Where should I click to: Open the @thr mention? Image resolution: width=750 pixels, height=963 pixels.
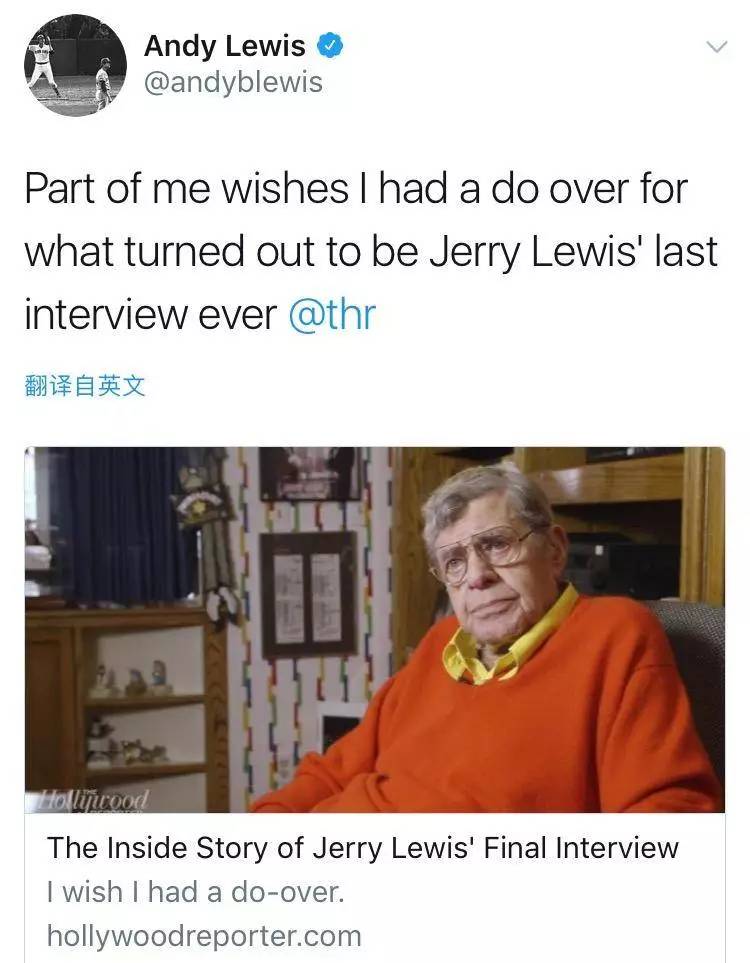tap(331, 315)
